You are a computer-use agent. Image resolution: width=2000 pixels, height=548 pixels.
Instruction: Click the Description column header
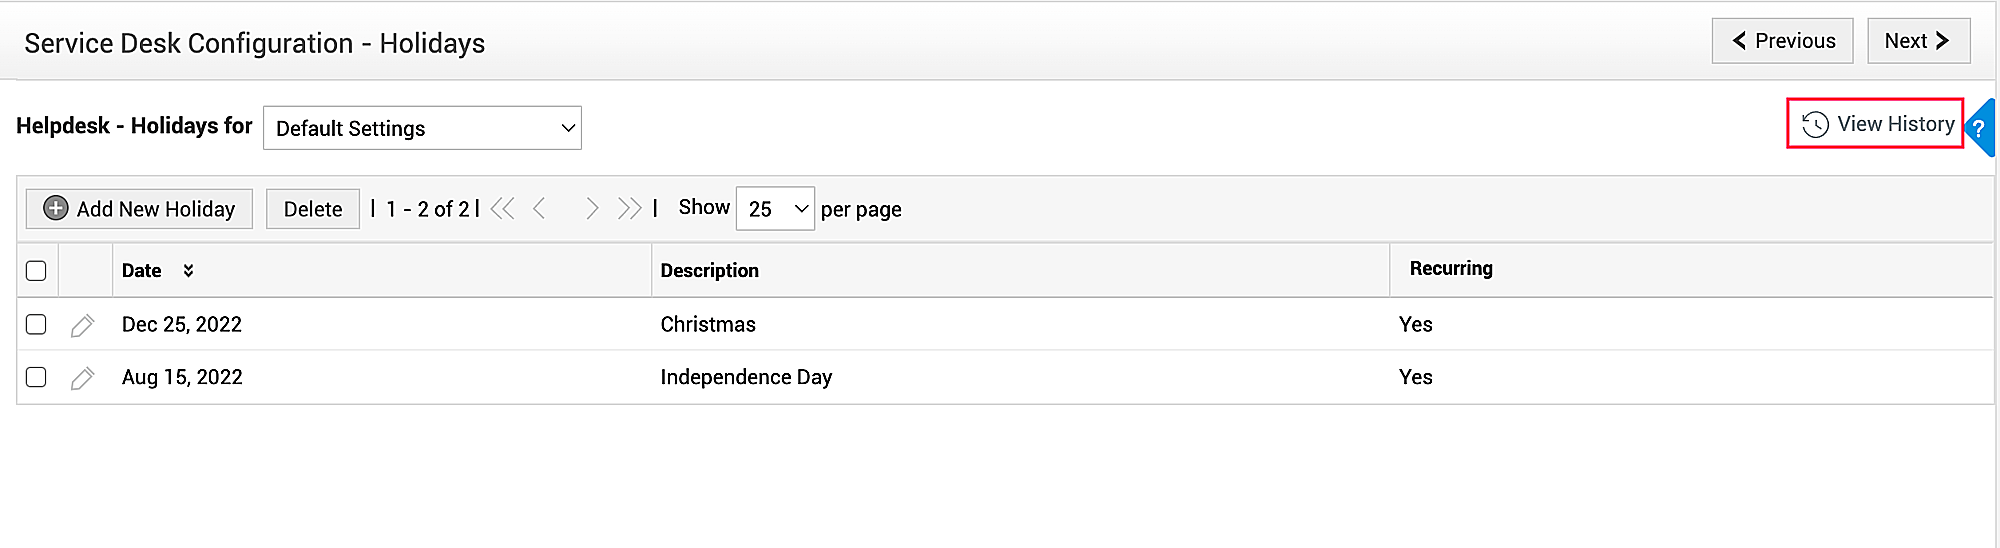point(709,271)
